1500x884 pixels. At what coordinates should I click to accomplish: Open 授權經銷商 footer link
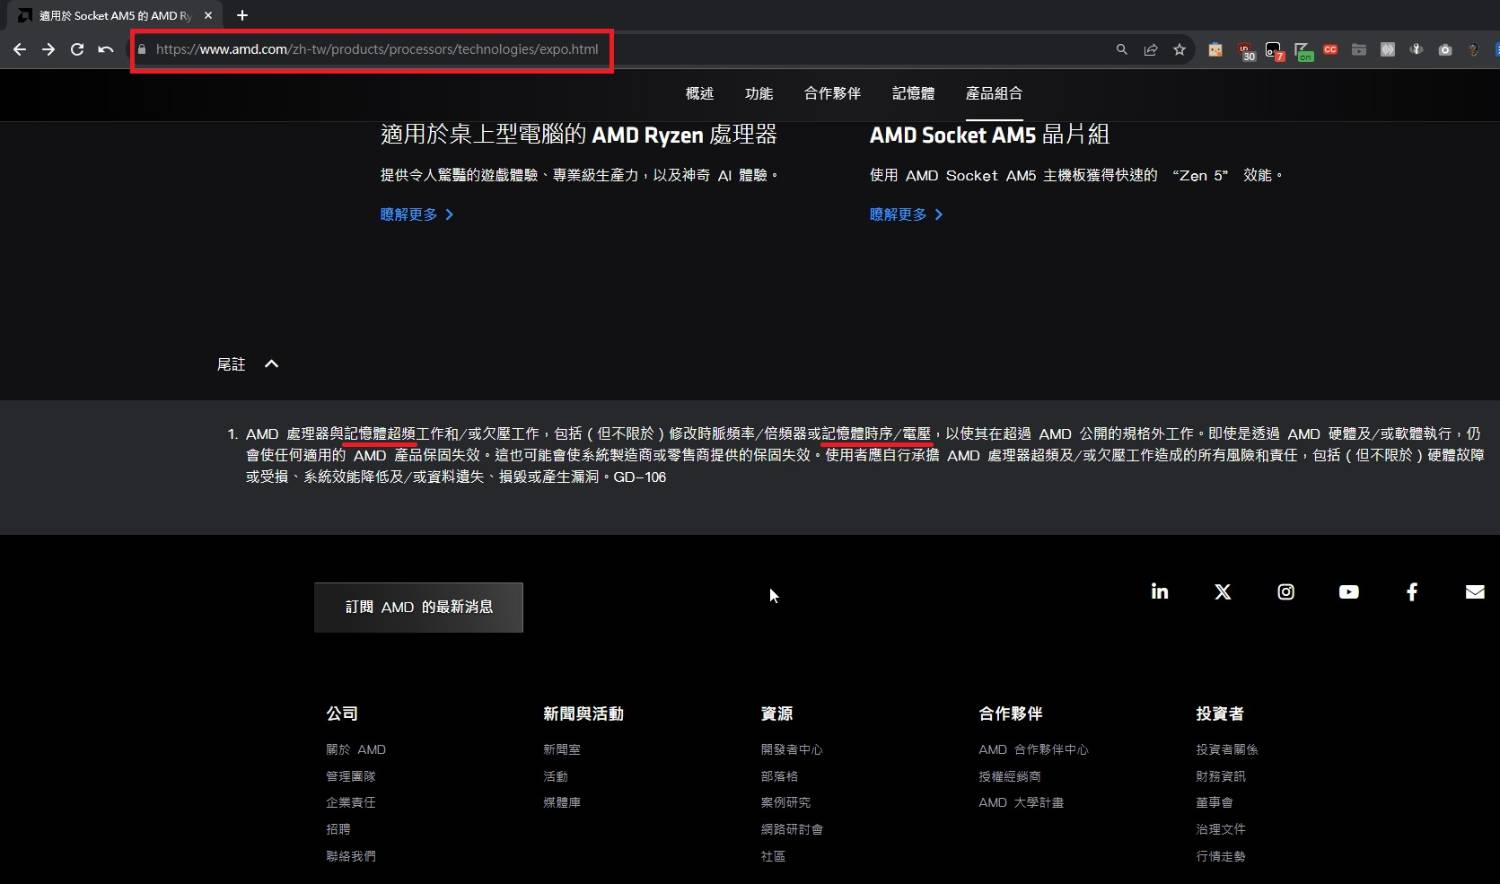(1010, 776)
